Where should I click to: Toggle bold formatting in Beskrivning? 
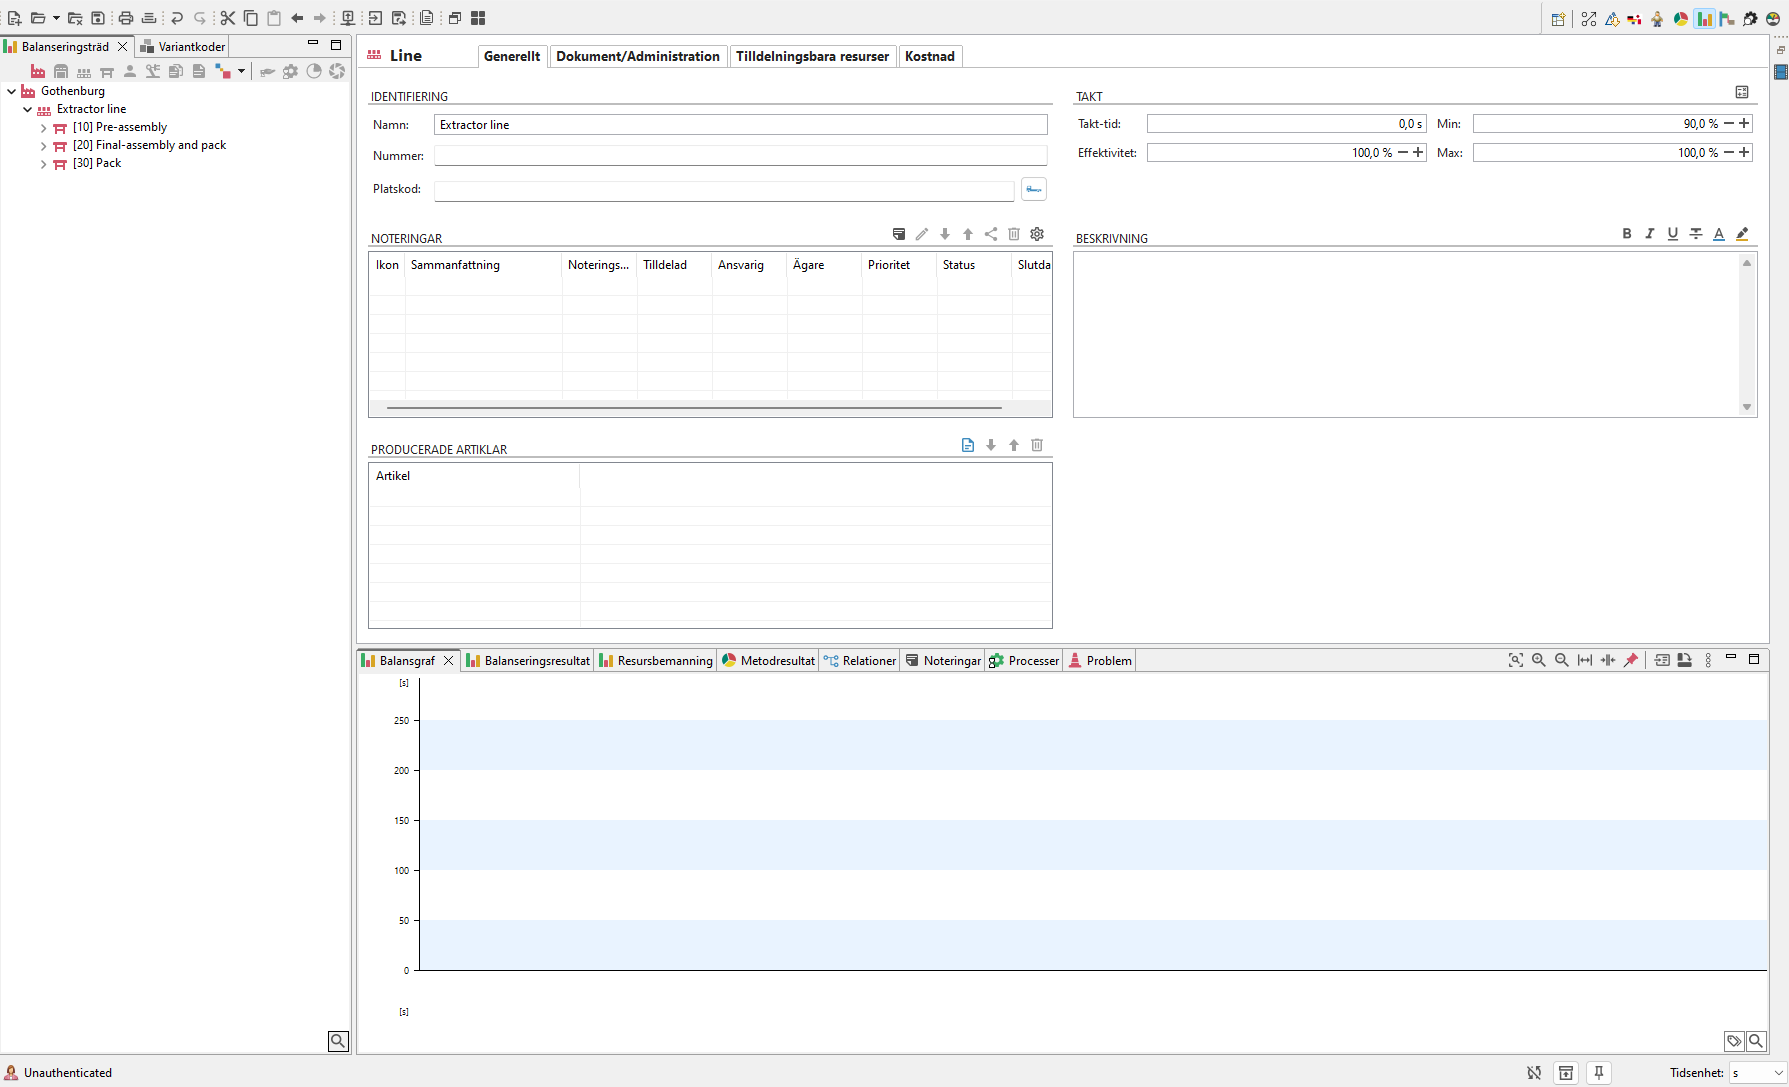[x=1627, y=234]
